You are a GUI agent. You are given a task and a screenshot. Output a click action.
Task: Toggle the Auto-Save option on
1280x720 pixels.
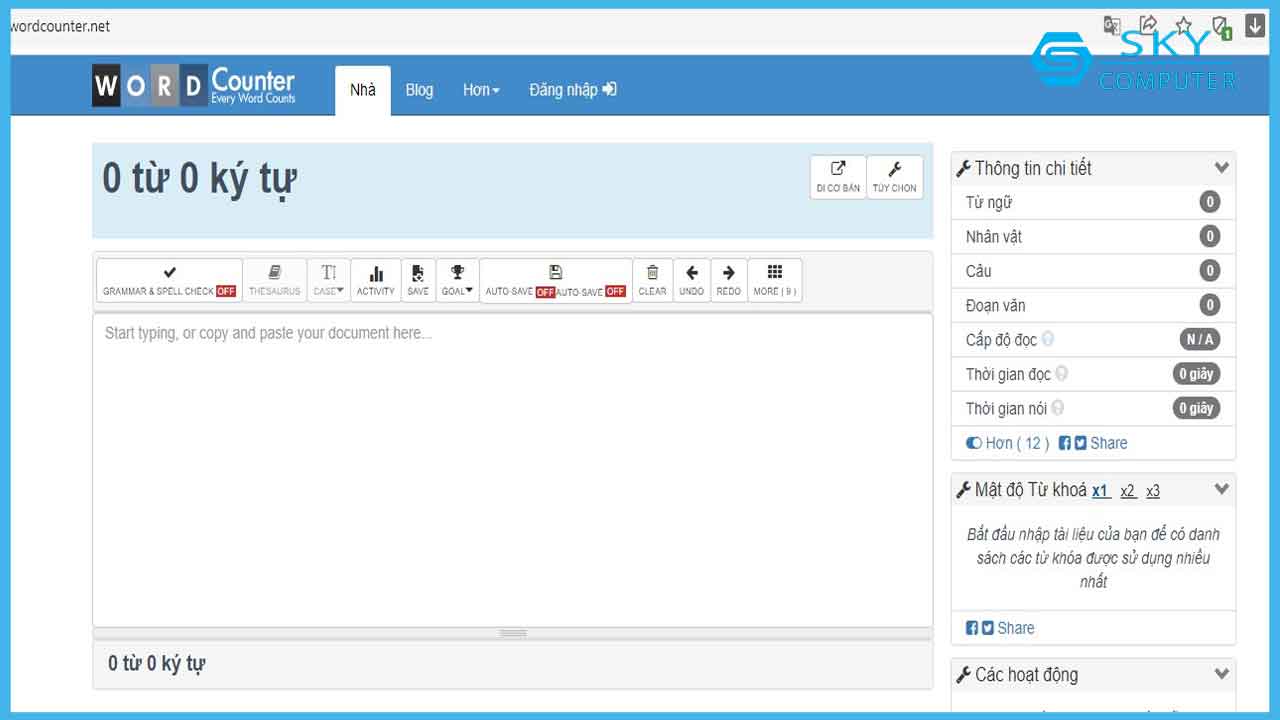(556, 280)
